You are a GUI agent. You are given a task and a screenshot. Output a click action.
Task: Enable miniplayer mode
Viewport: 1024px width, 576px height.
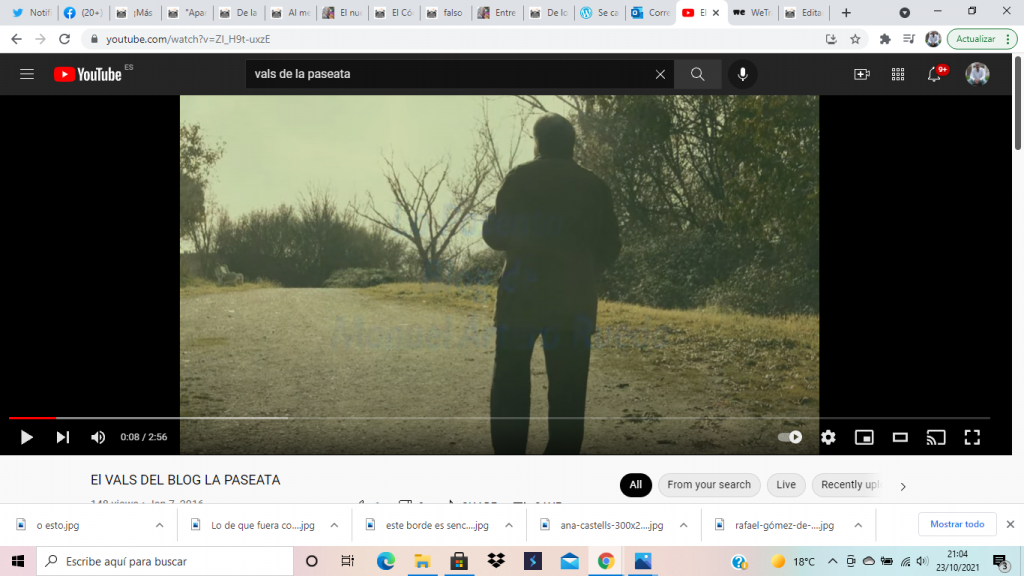(x=864, y=437)
